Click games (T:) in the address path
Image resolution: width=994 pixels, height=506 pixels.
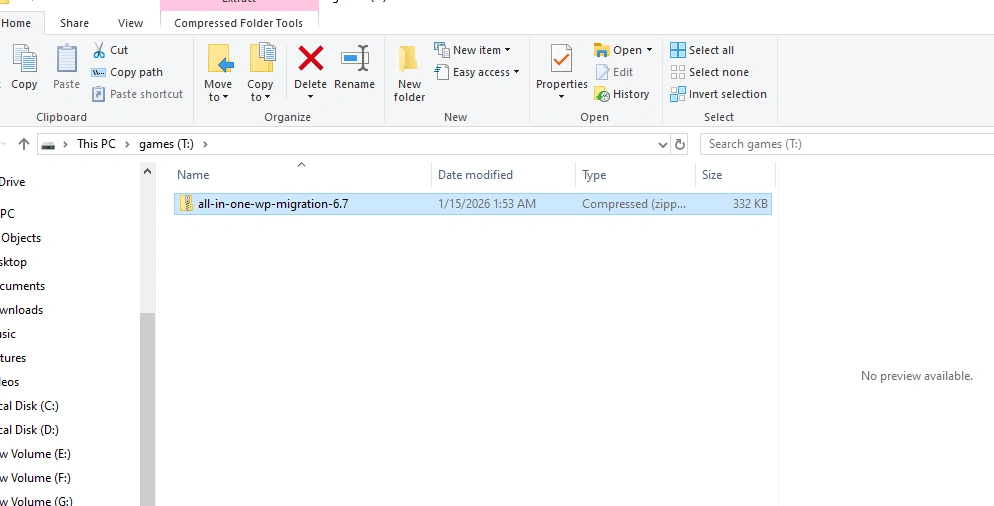point(166,144)
